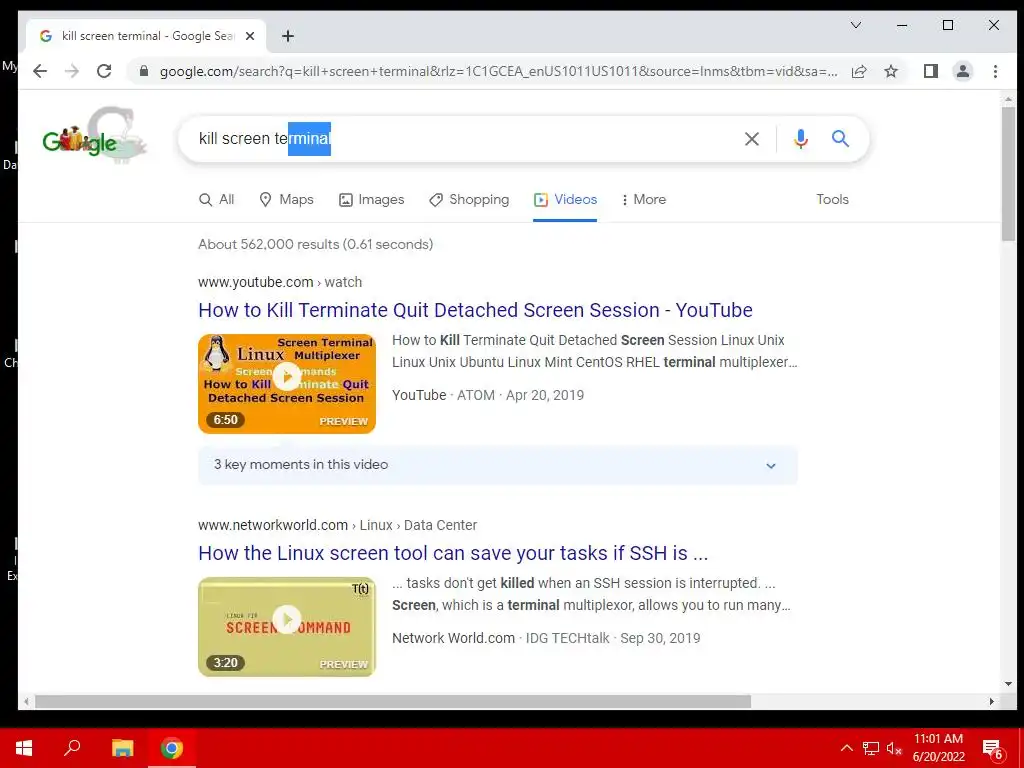Open the taskbar clock showing 11:01 AM
The image size is (1024, 768).
point(938,748)
